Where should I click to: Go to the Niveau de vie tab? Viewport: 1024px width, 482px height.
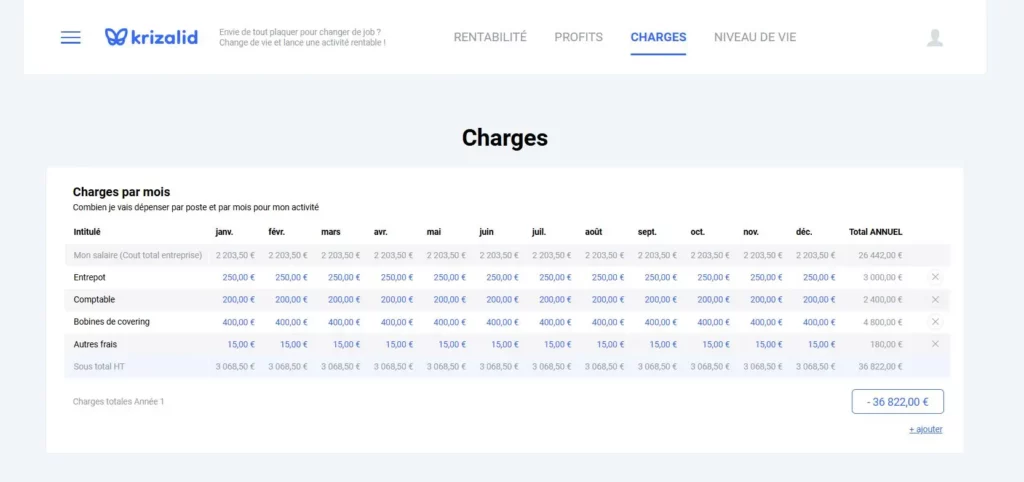coord(755,38)
